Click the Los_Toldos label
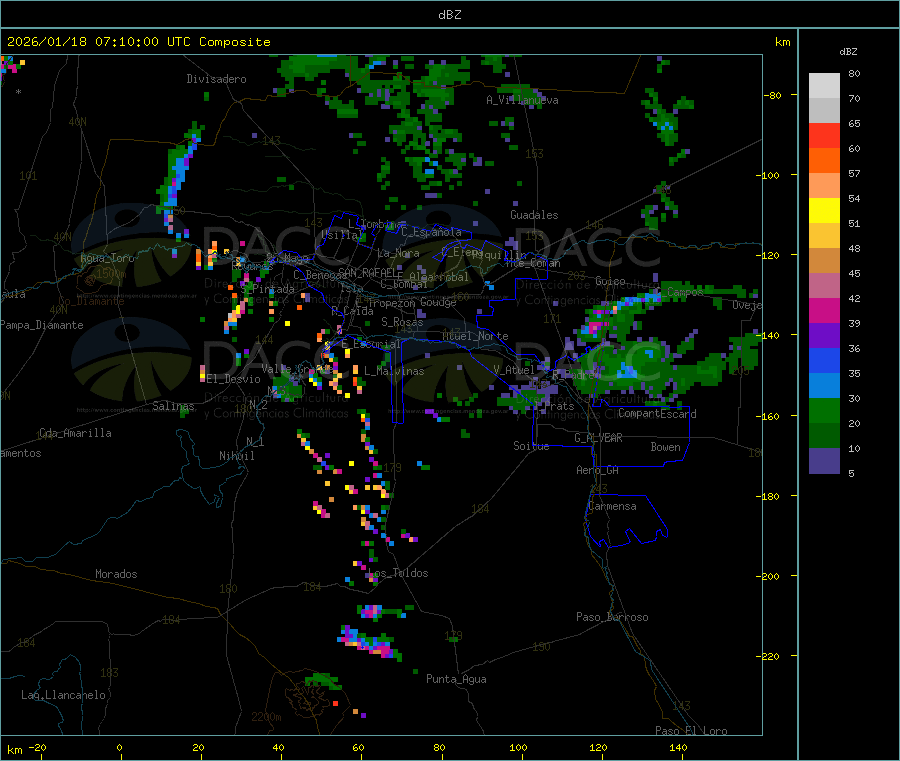The width and height of the screenshot is (900, 761). point(398,573)
